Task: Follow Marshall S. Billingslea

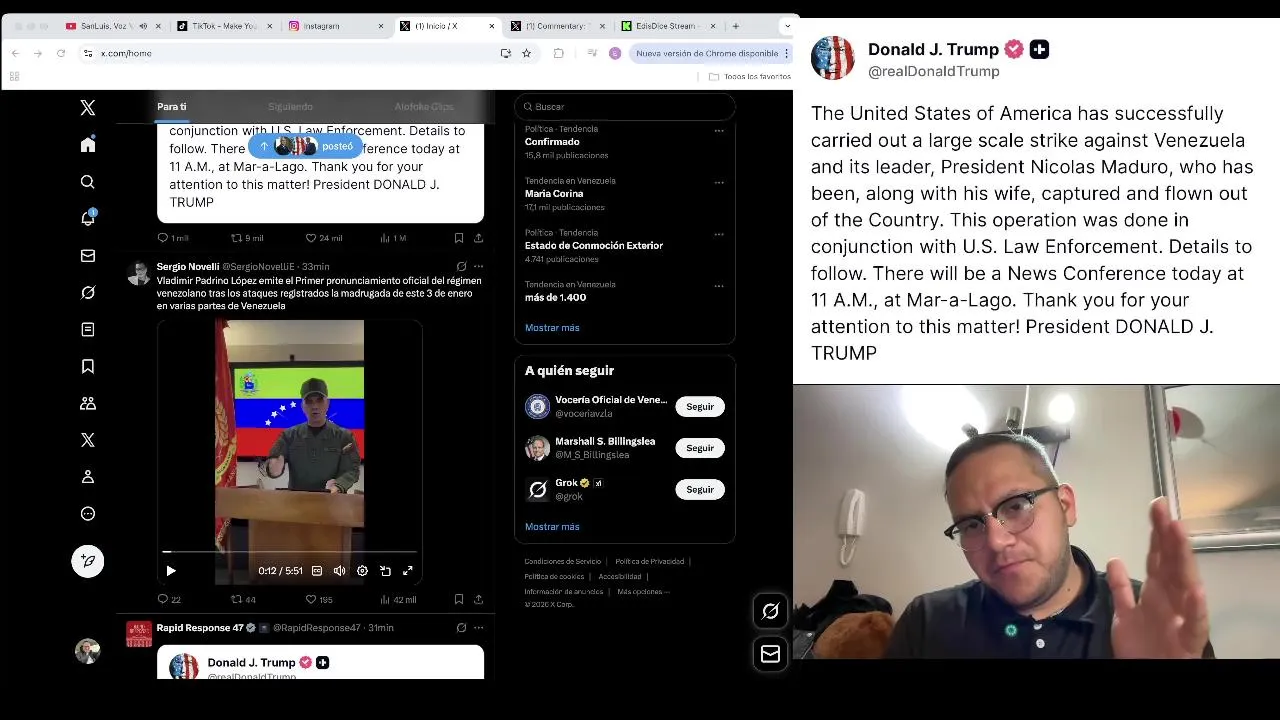Action: tap(700, 448)
